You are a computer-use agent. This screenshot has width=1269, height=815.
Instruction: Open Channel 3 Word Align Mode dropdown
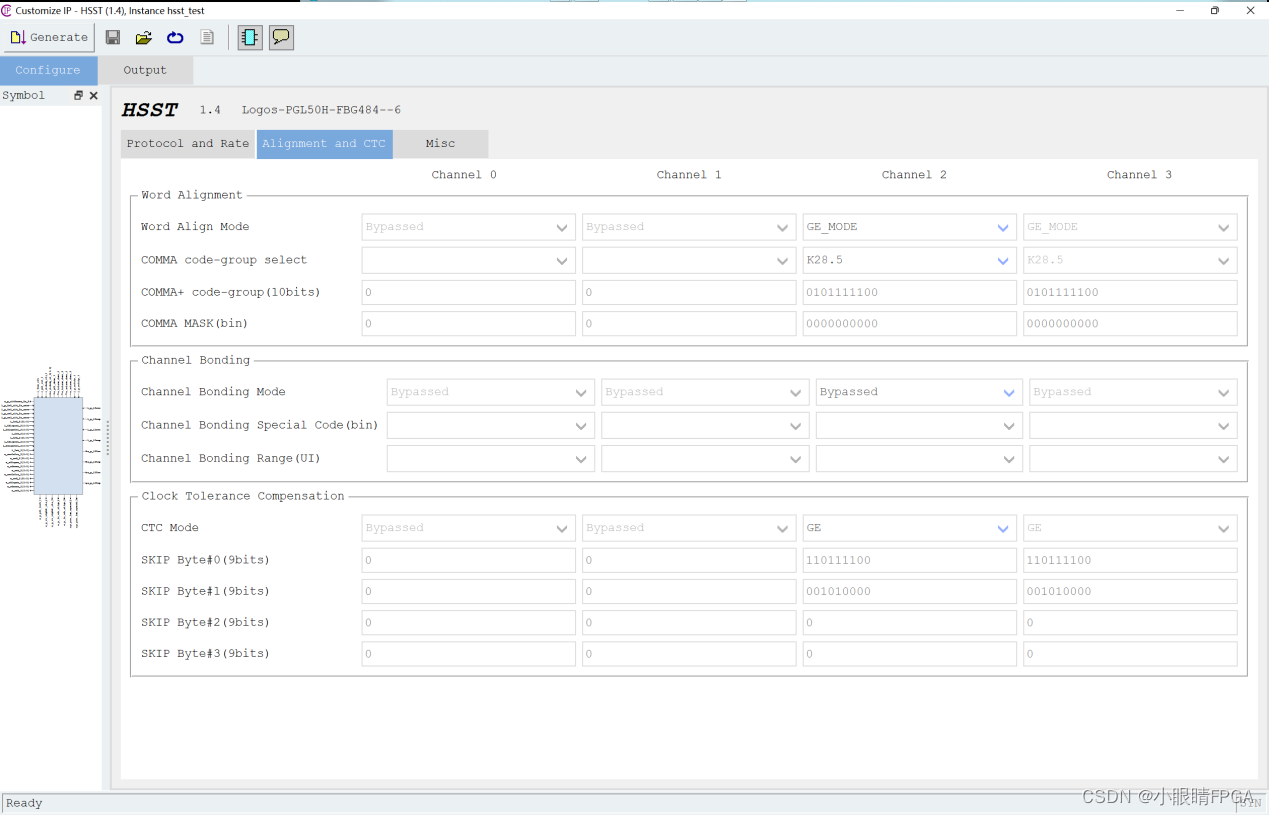[1130, 227]
